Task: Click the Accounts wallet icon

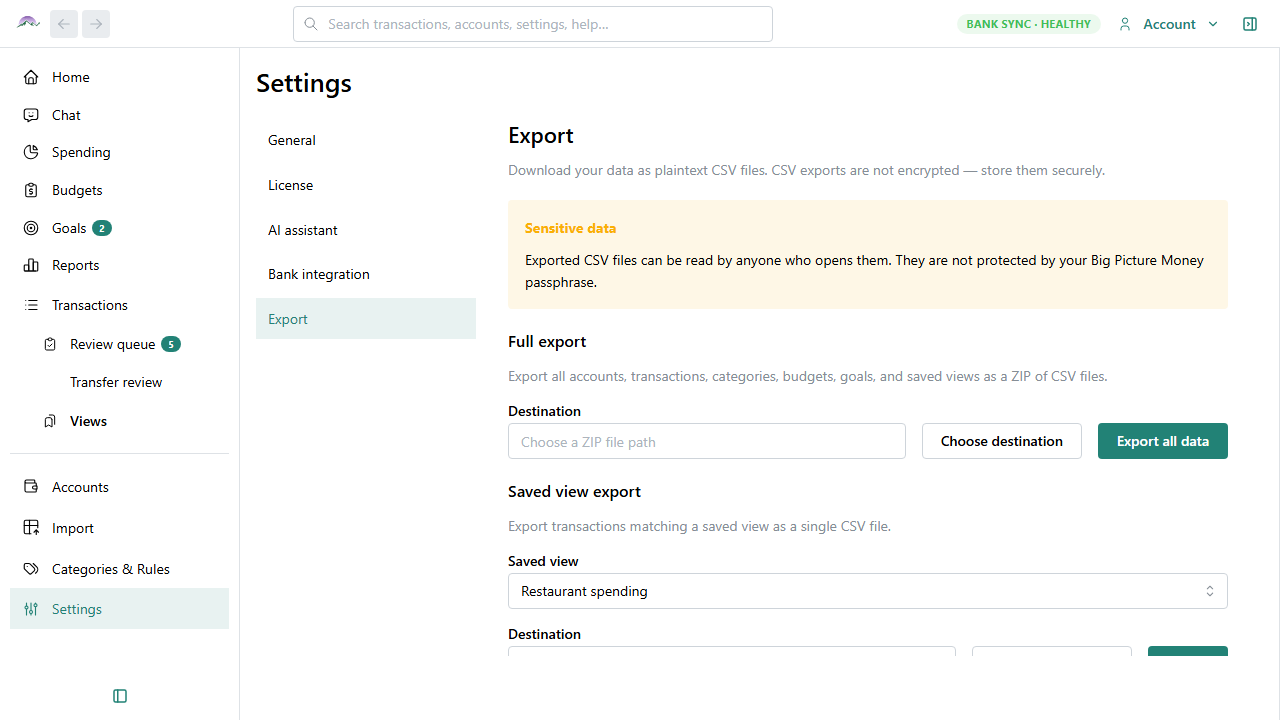Action: [x=31, y=487]
